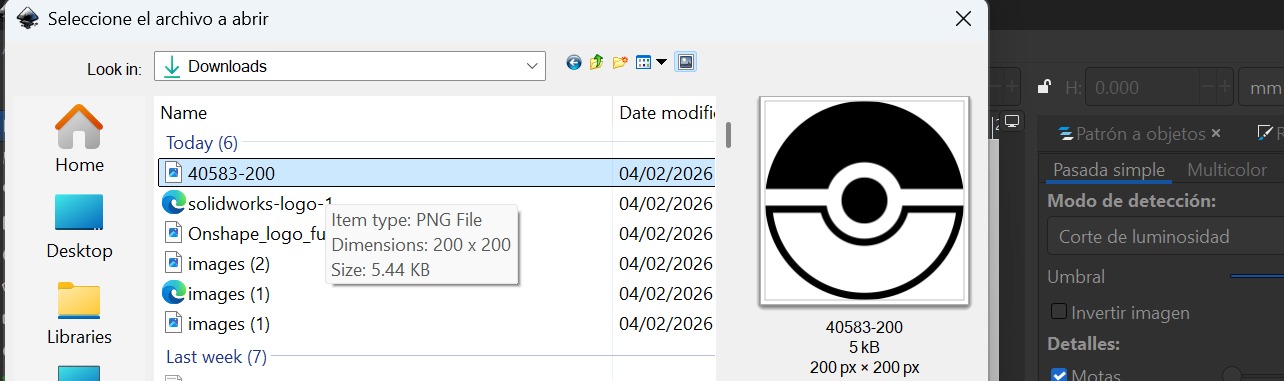Image resolution: width=1284 pixels, height=381 pixels.
Task: Toggle the image preview pane button
Action: click(x=686, y=63)
